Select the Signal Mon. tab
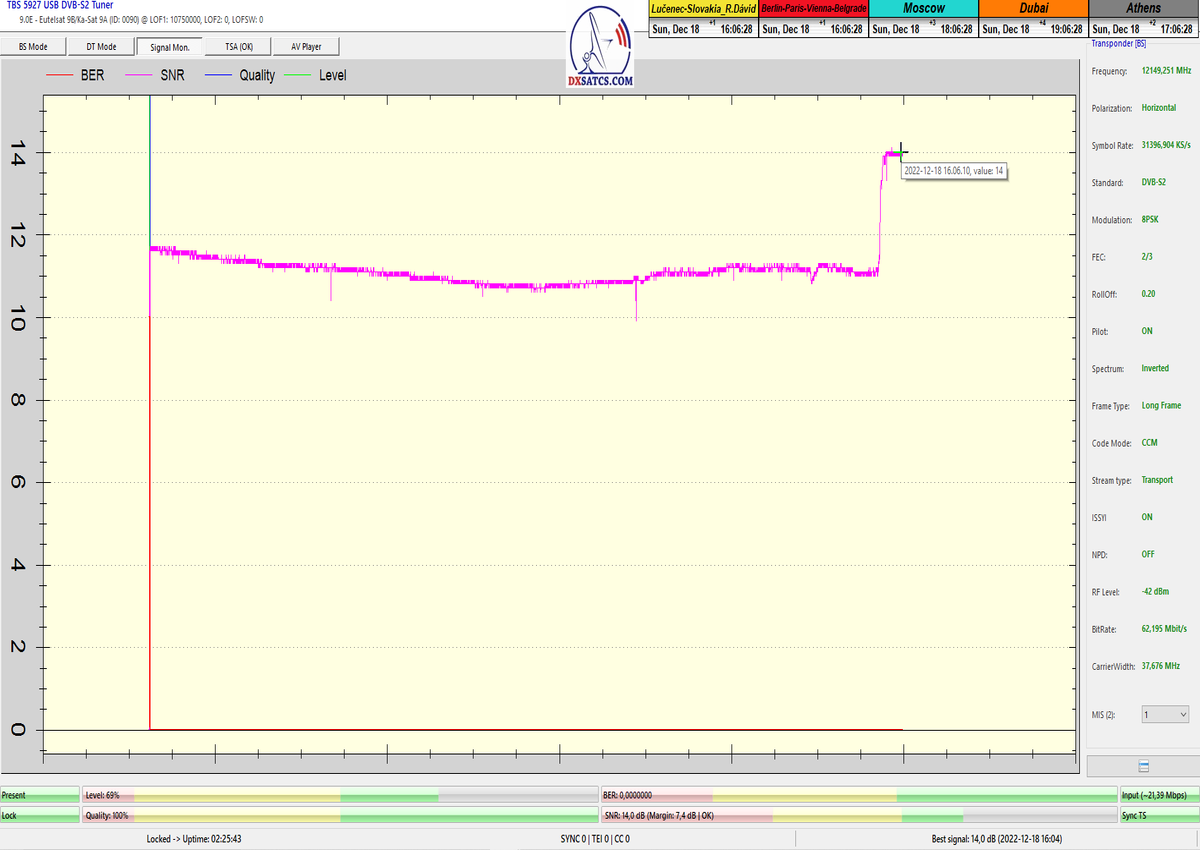The image size is (1200, 850). pyautogui.click(x=169, y=46)
